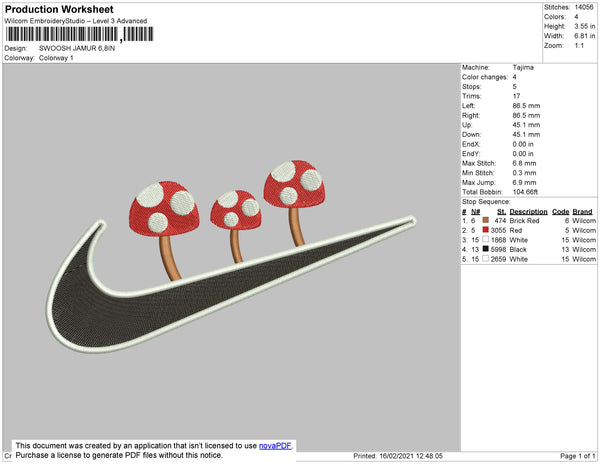Image resolution: width=600 pixels, height=464 pixels.
Task: Open the novaPDF link
Action: point(275,446)
